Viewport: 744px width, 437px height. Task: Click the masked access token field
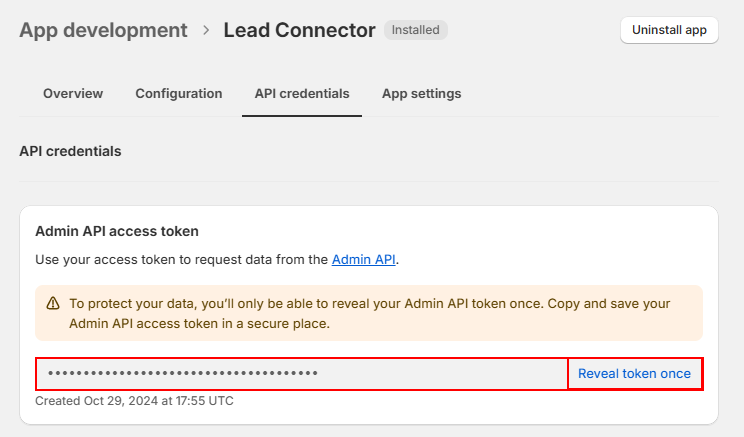point(302,374)
